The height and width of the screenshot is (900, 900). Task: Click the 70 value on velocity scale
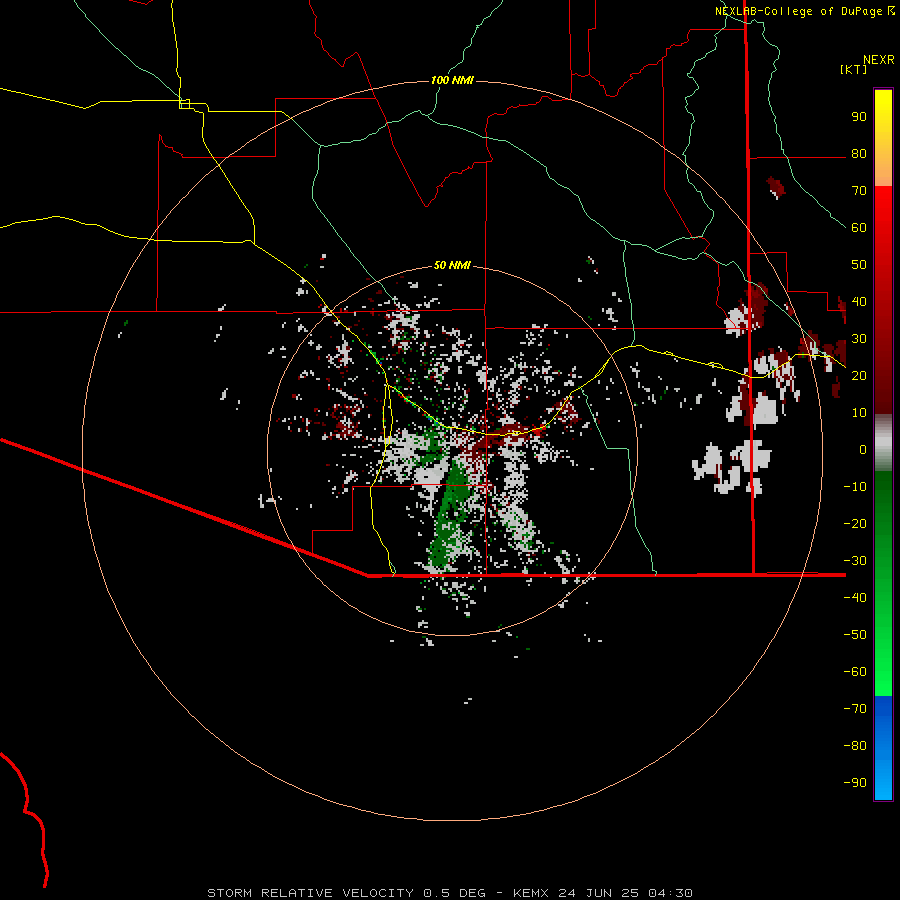tap(859, 191)
